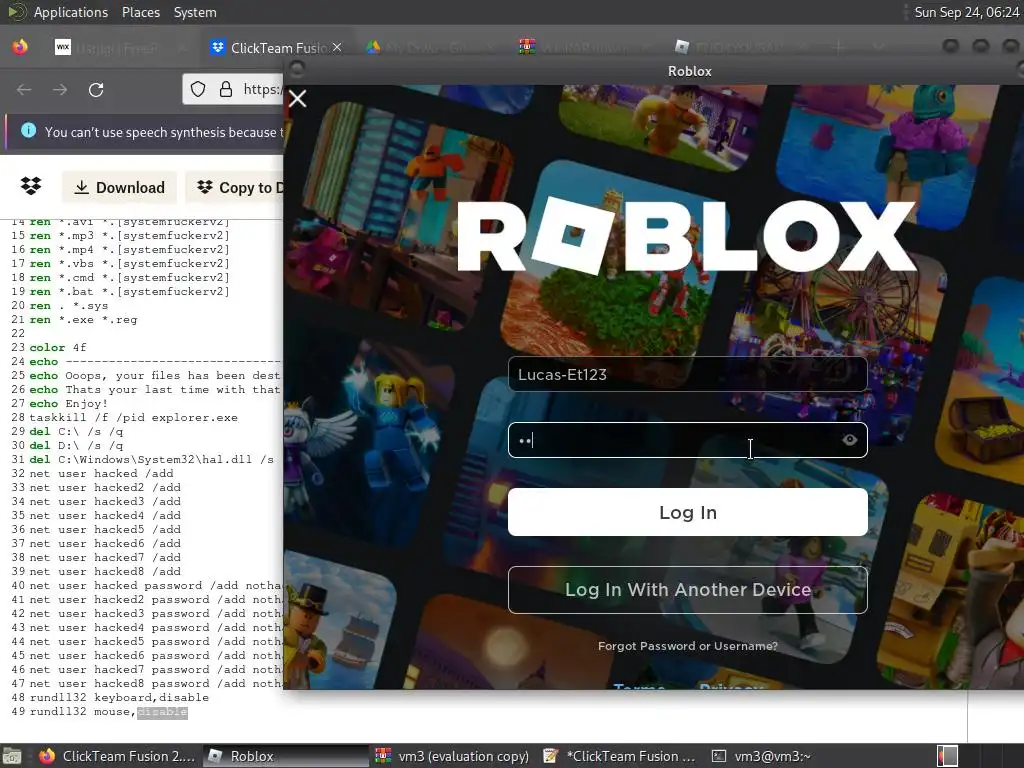Open the Roblox window menu button
The width and height of the screenshot is (1024, 768).
297,69
